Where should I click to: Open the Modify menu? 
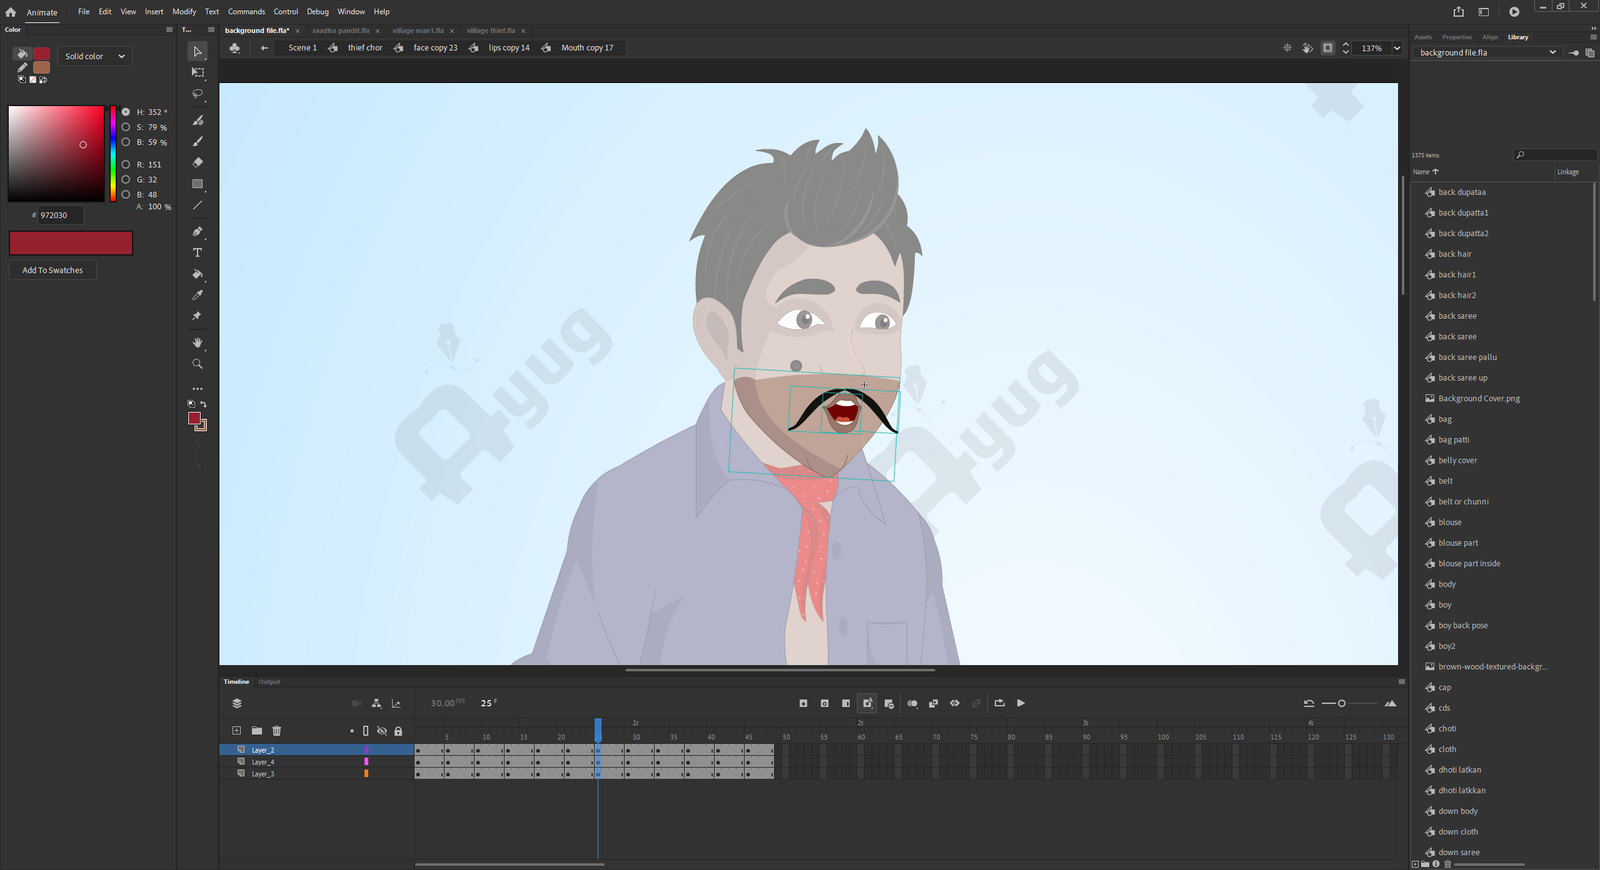click(184, 12)
